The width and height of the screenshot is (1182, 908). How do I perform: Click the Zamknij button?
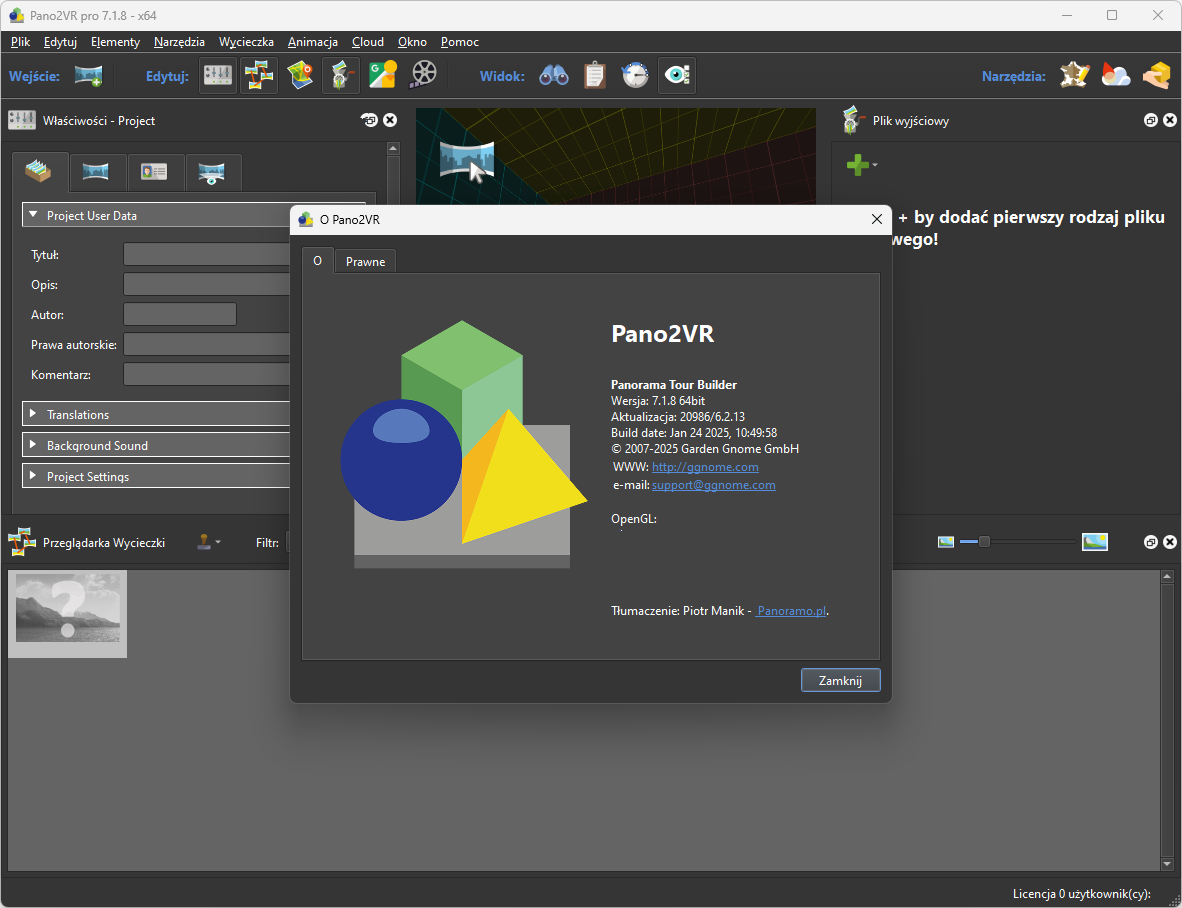click(841, 680)
